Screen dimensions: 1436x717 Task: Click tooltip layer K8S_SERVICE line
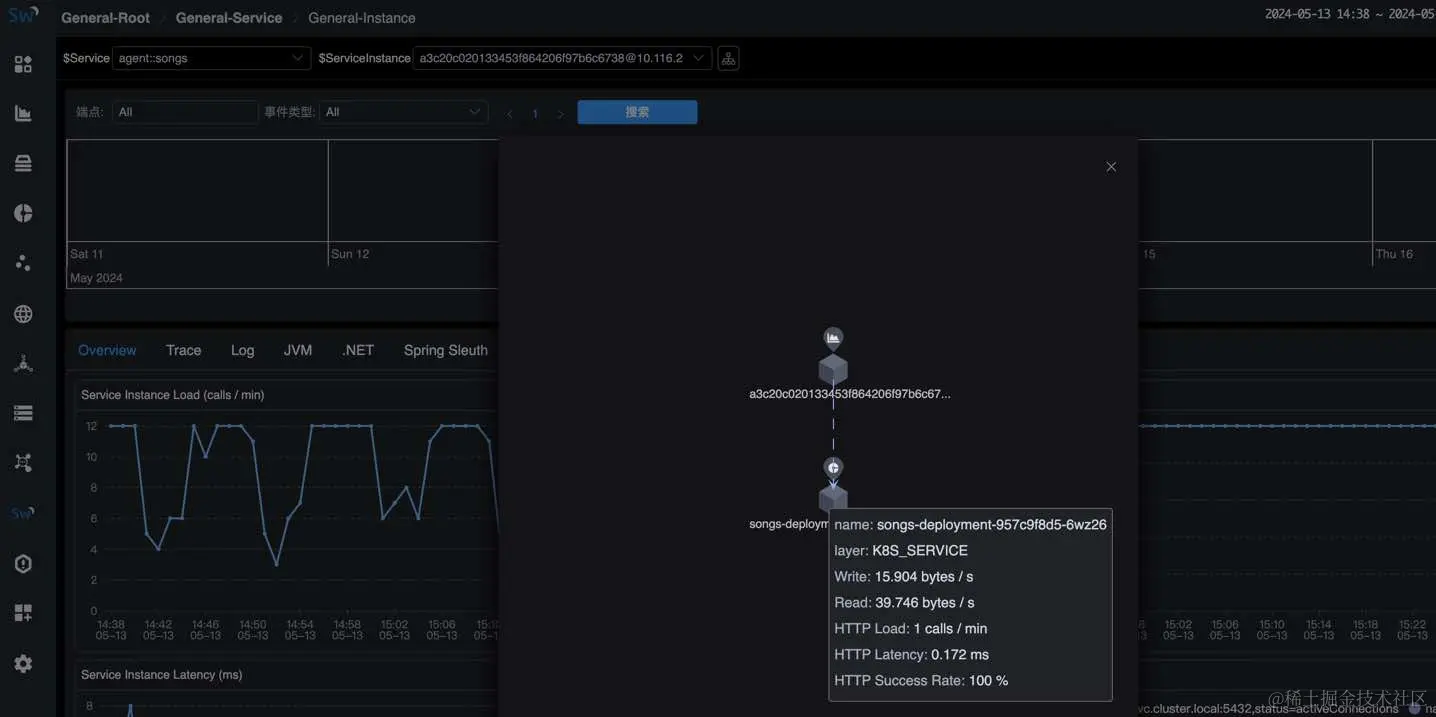click(x=901, y=551)
